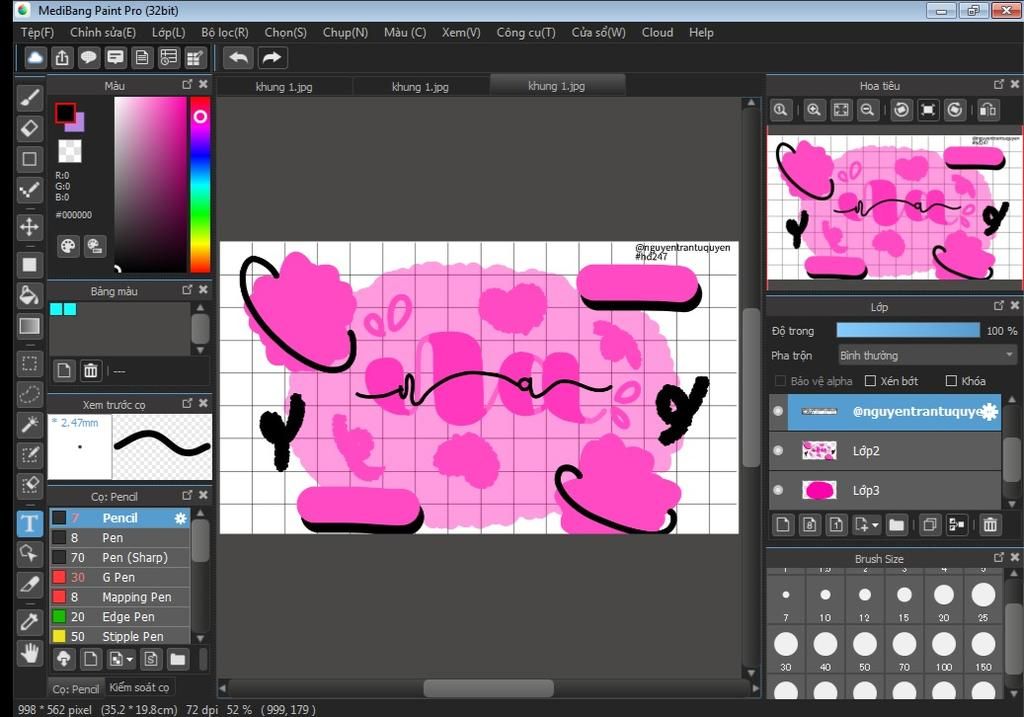Viewport: 1024px width, 717px height.
Task: Open settings gear of the @nguyentrantuquyen layer
Action: point(990,411)
